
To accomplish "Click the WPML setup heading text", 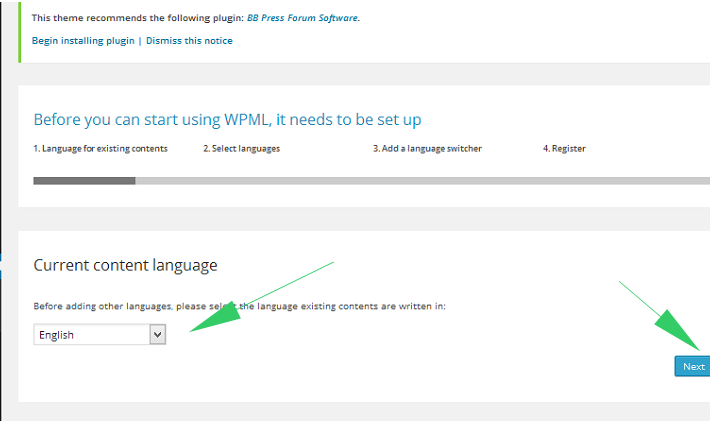I will [x=227, y=120].
